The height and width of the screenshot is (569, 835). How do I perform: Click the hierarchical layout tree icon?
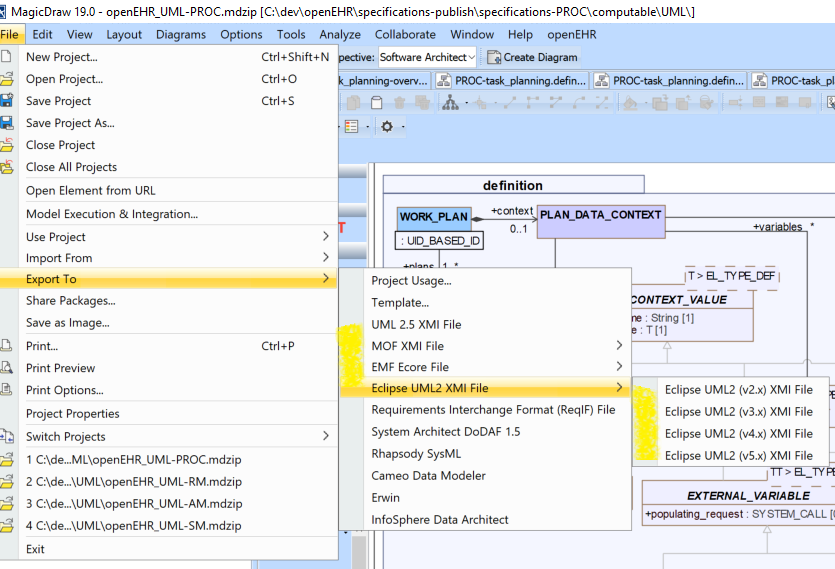pos(451,102)
